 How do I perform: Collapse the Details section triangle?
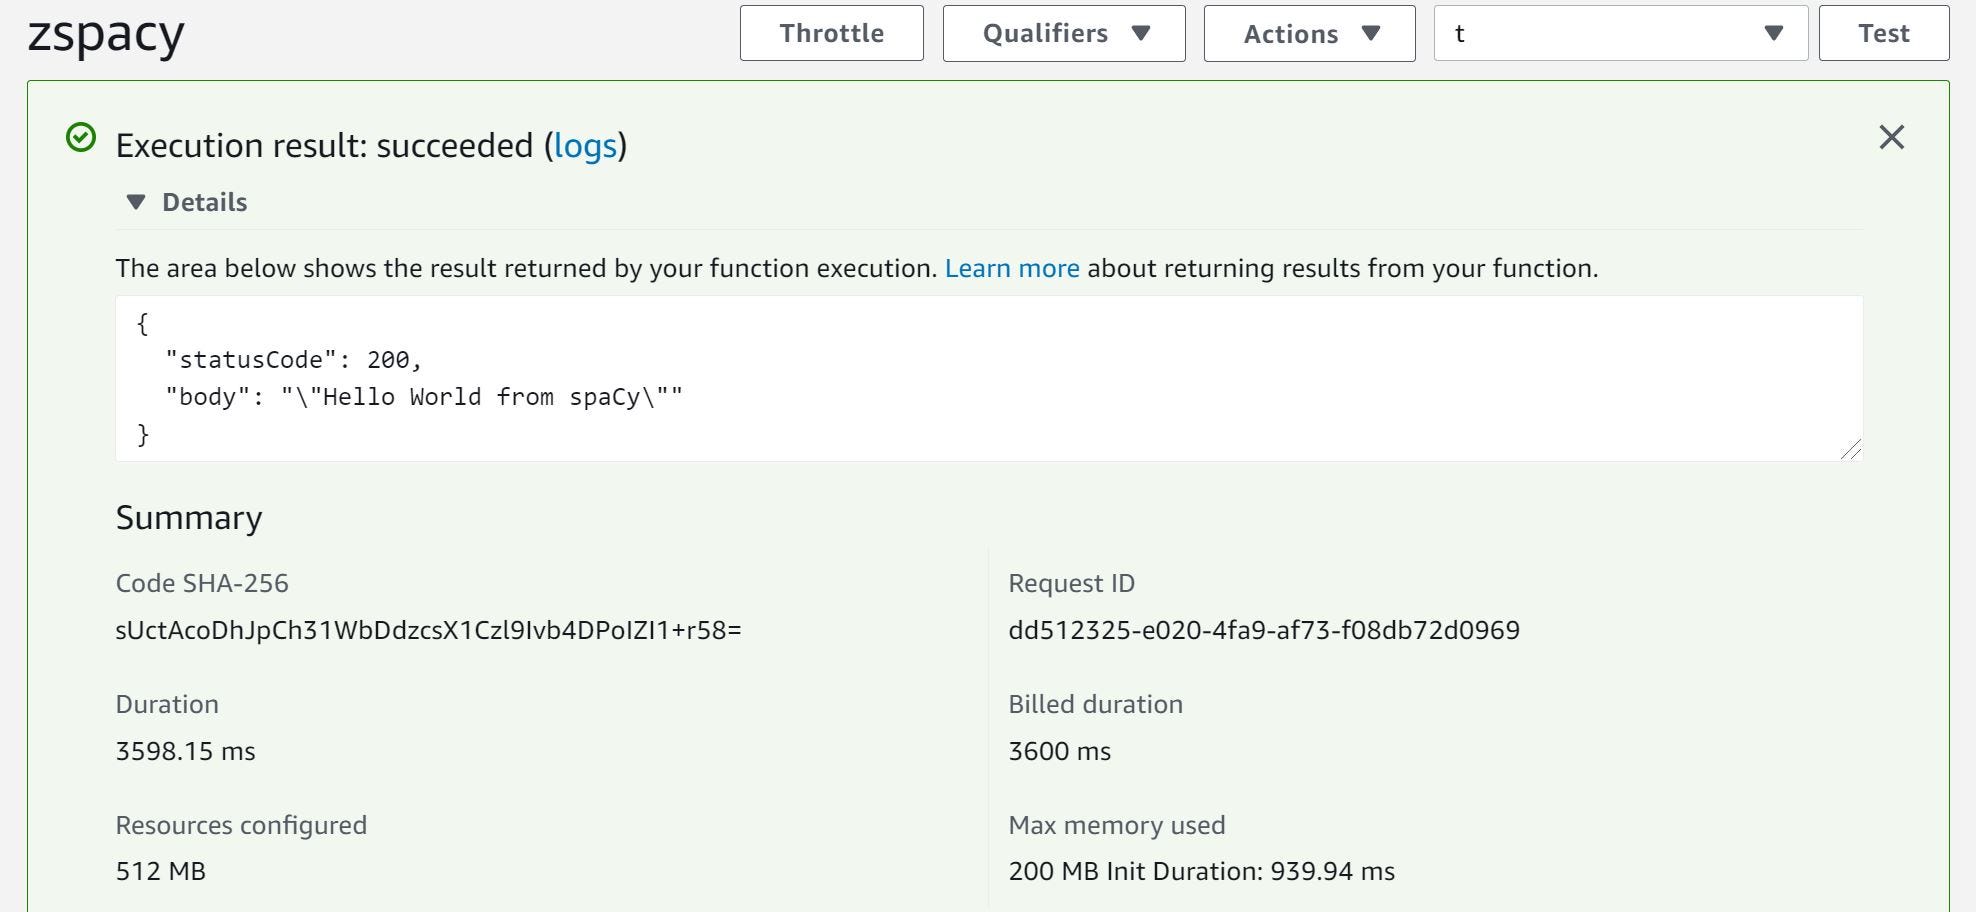tap(136, 202)
